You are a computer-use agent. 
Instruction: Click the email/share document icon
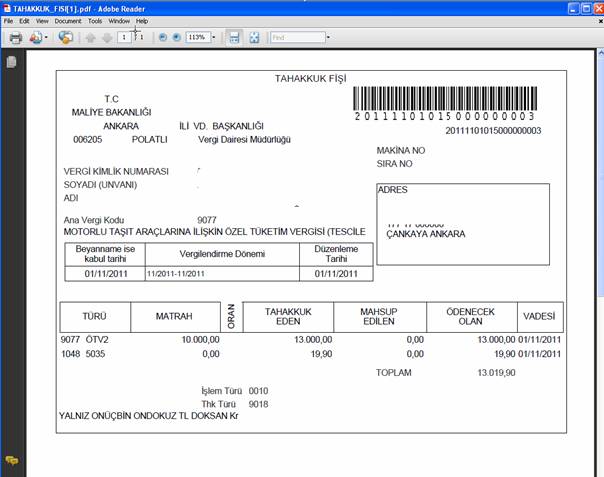(37, 38)
